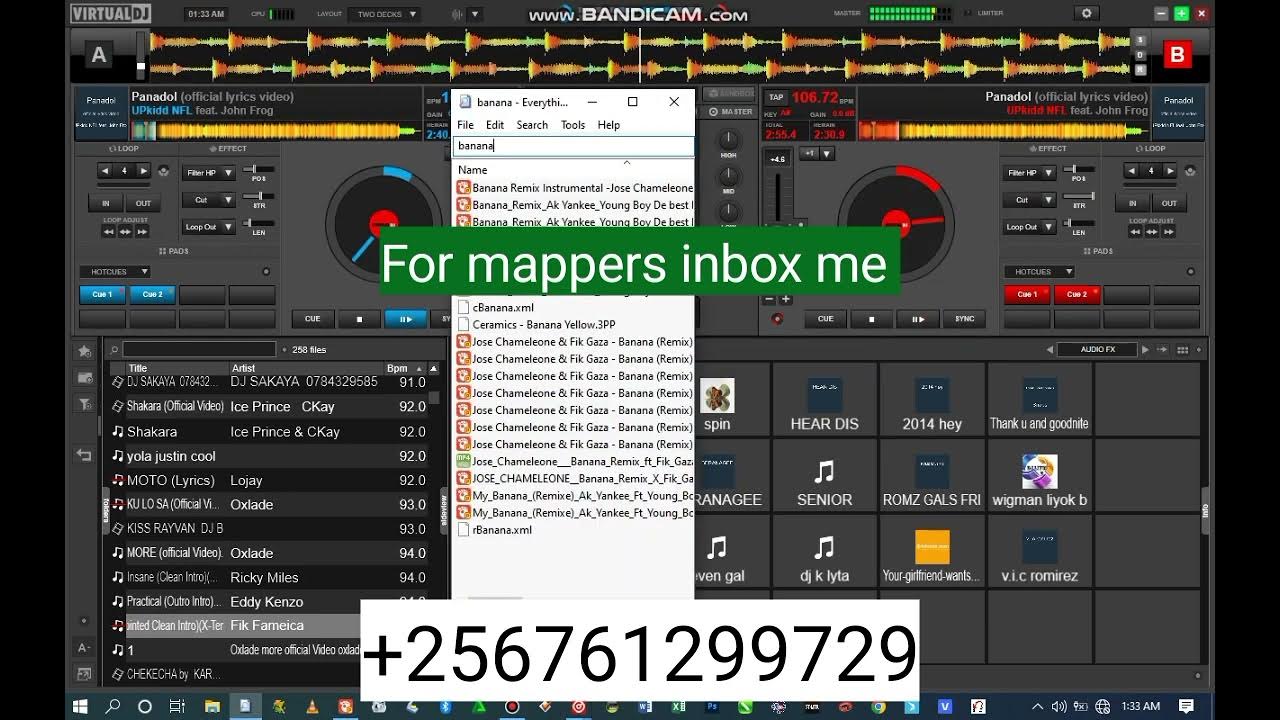Toggle right deck SYNC button
Screen dimensions: 1280x720
pos(964,319)
